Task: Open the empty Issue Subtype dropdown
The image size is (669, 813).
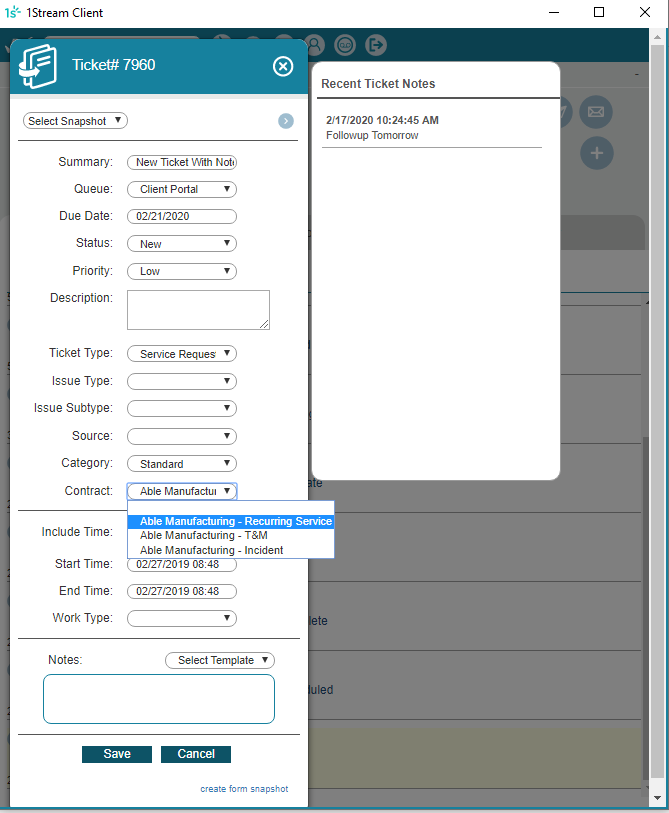Action: point(182,409)
